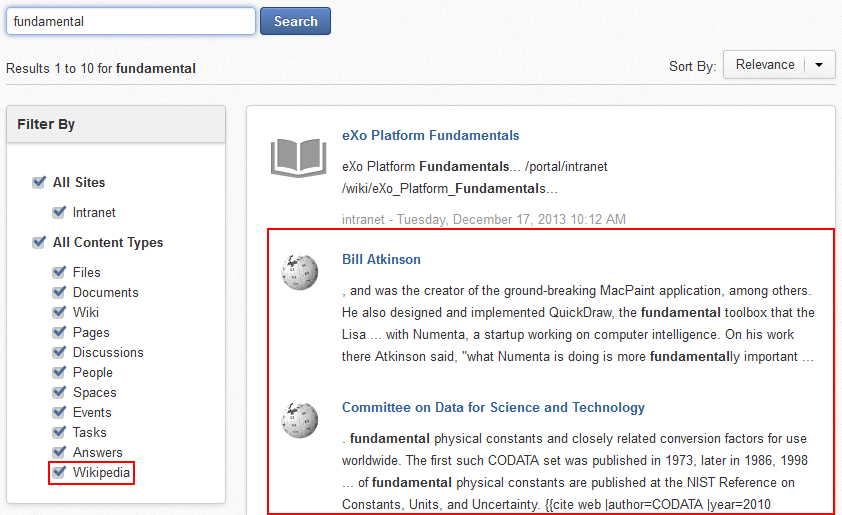
Task: Click the 'Results 1 to 10 for fundamental' text
Action: point(101,69)
